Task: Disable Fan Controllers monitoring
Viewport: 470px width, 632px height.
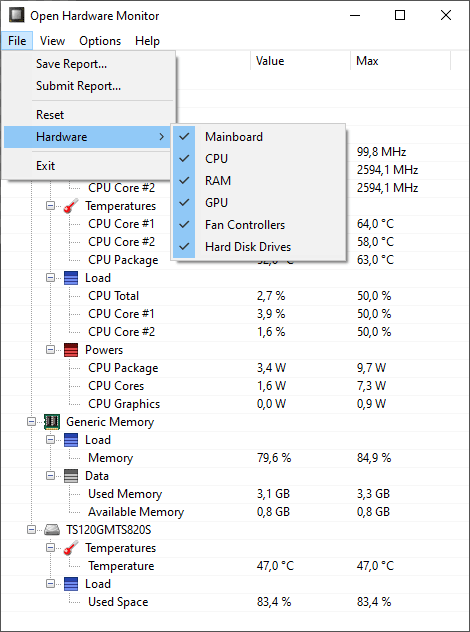Action: tap(258, 225)
